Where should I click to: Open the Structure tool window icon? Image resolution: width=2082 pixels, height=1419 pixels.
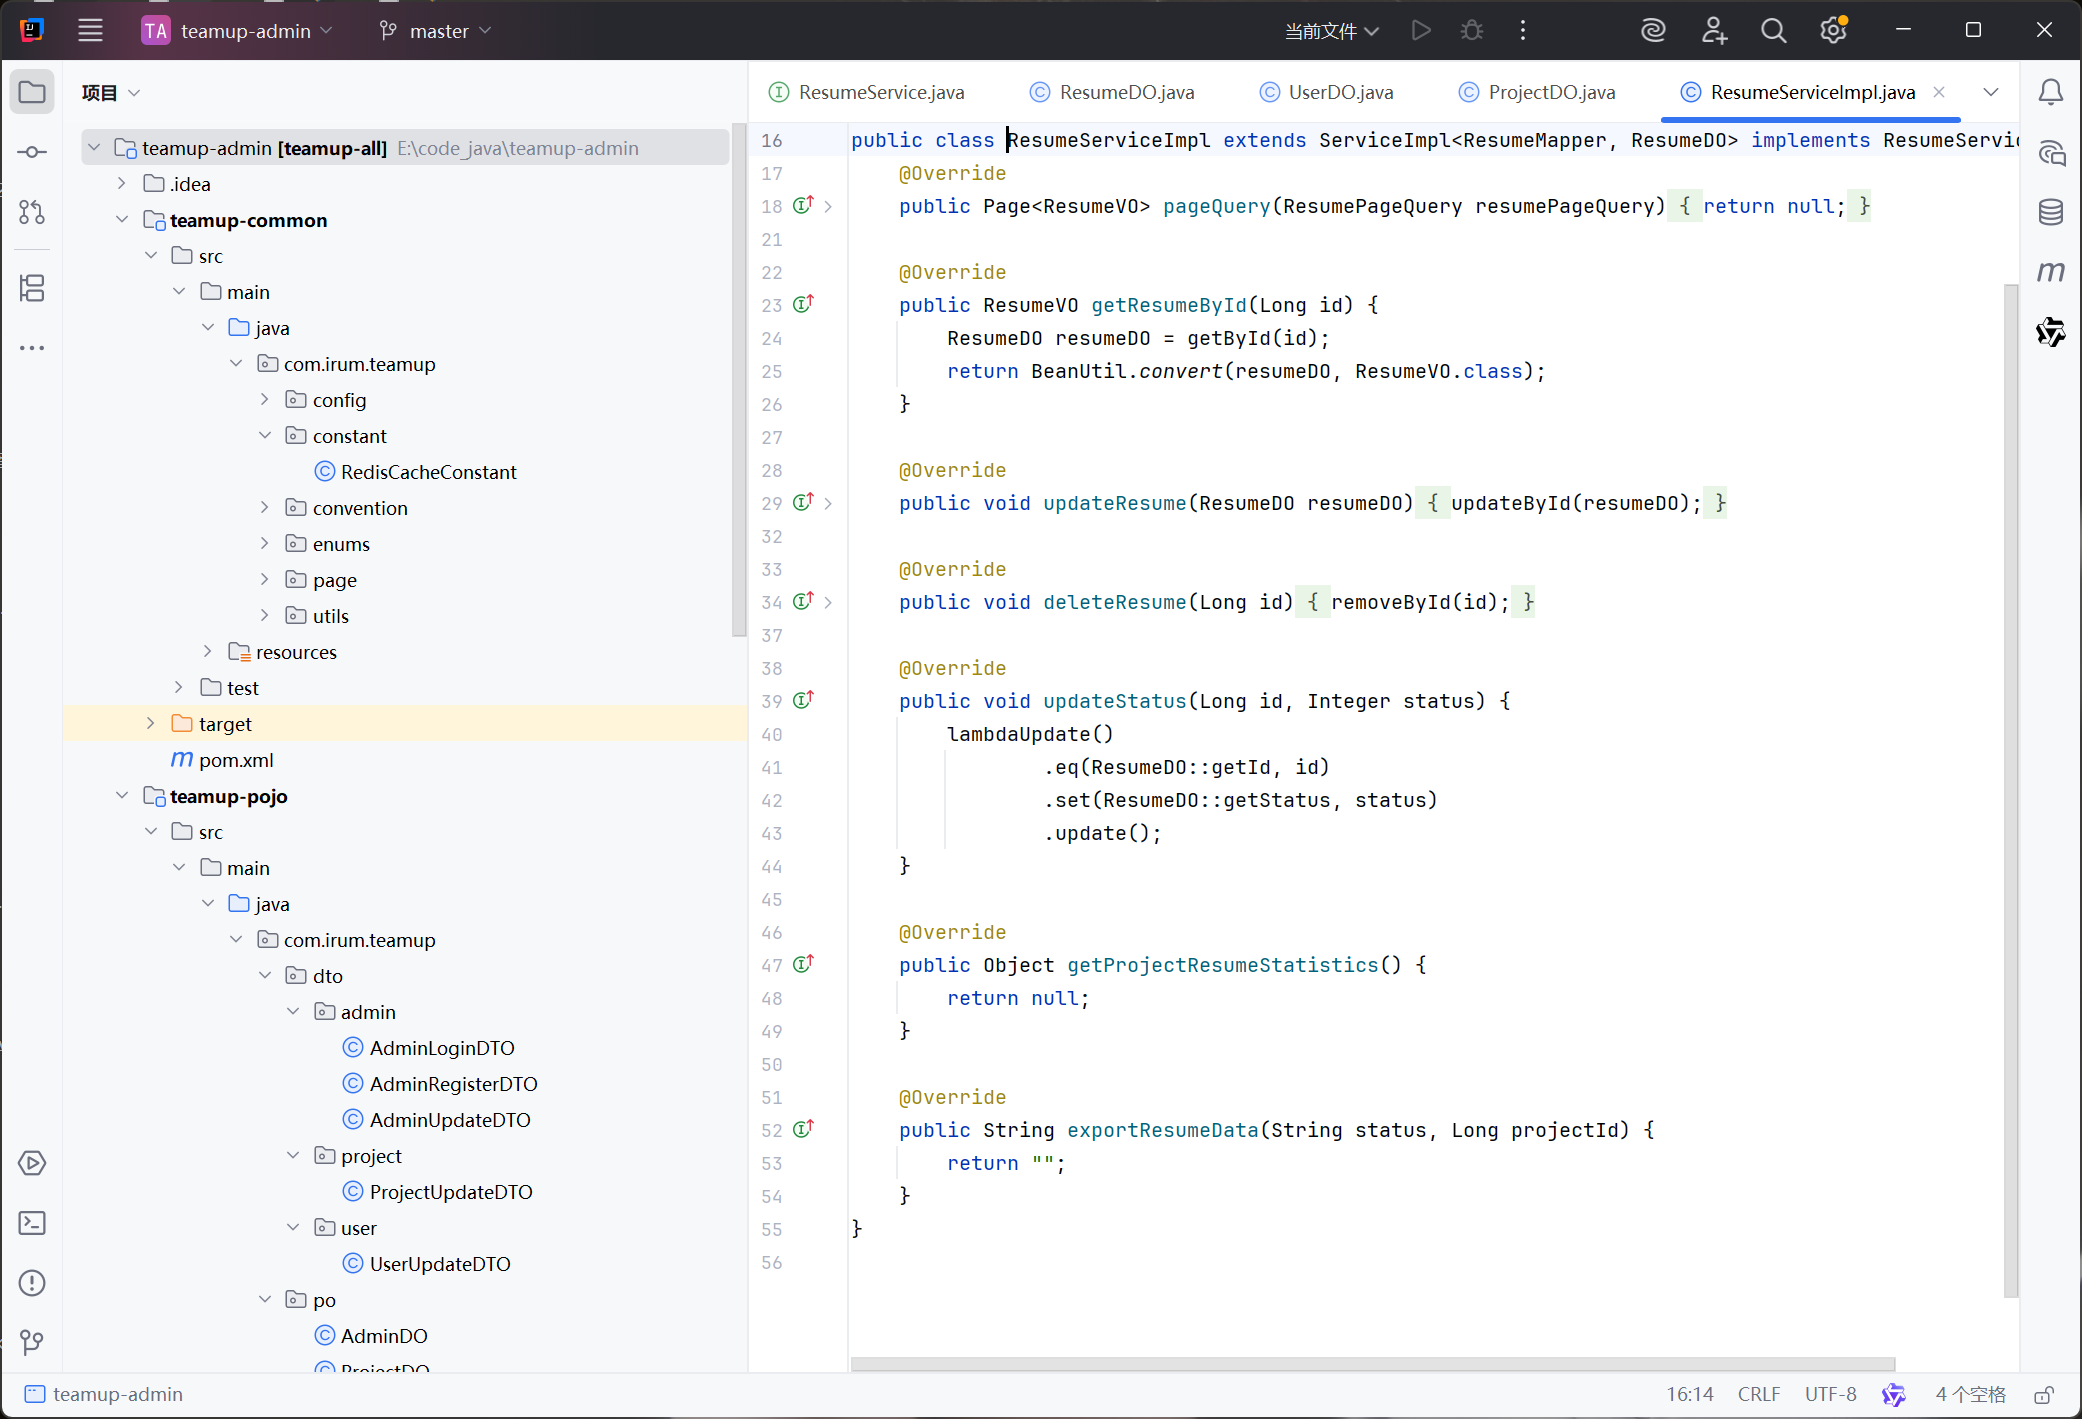click(32, 288)
